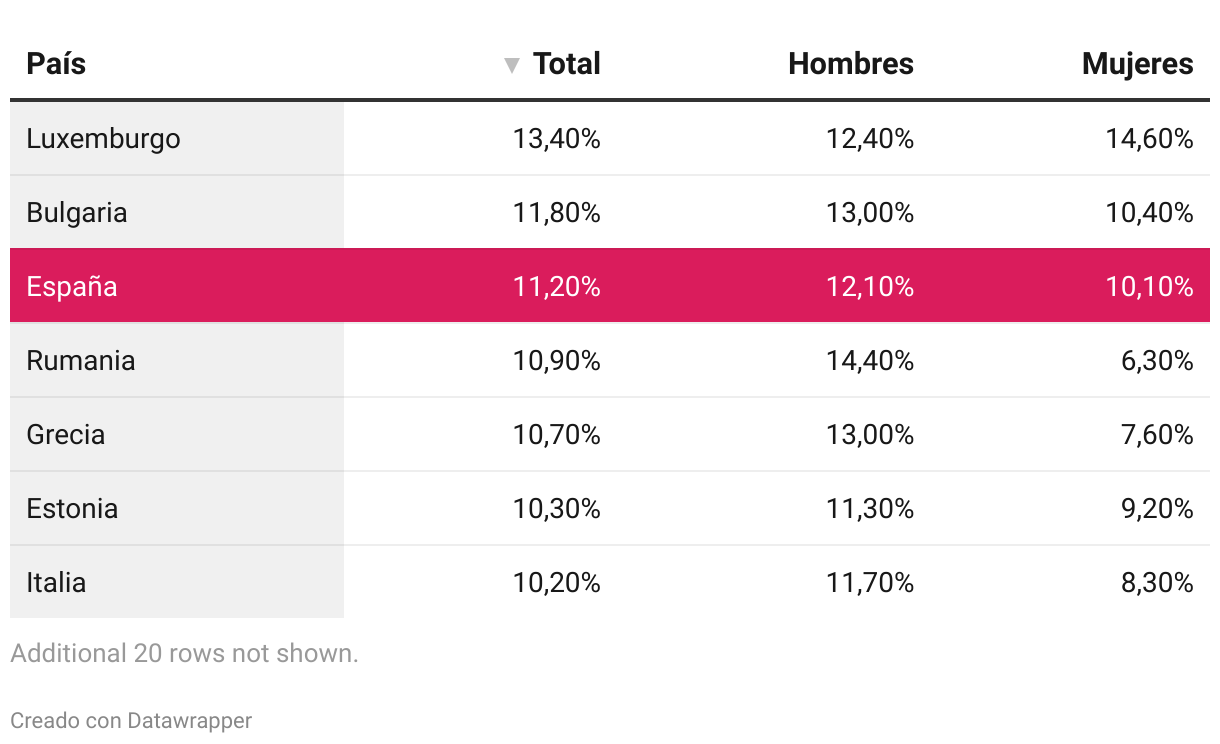Screen dimensions: 1220x744
Task: Click the Italia country cell
Action: click(56, 582)
